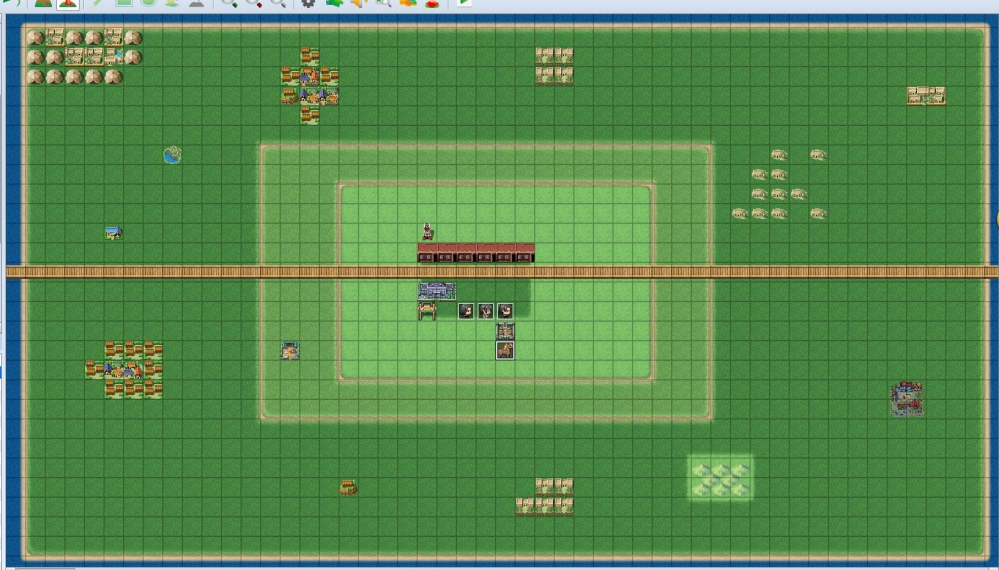Click the leftmost red-roofed house in the row
Viewport: 999px width, 570px height.
point(427,253)
